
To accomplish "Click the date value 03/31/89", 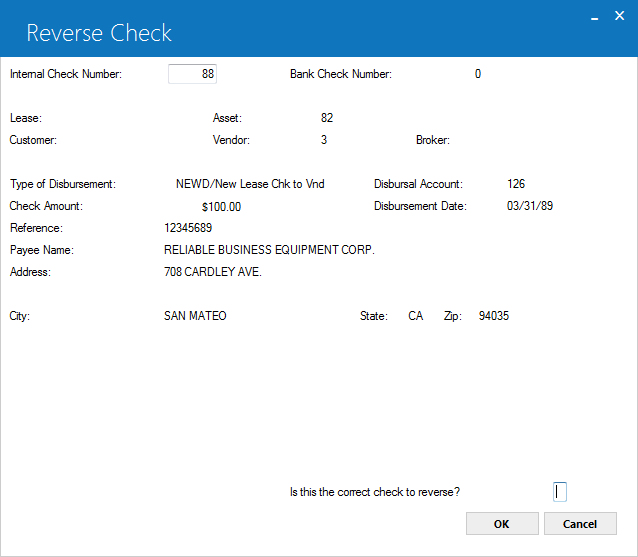I will [530, 206].
